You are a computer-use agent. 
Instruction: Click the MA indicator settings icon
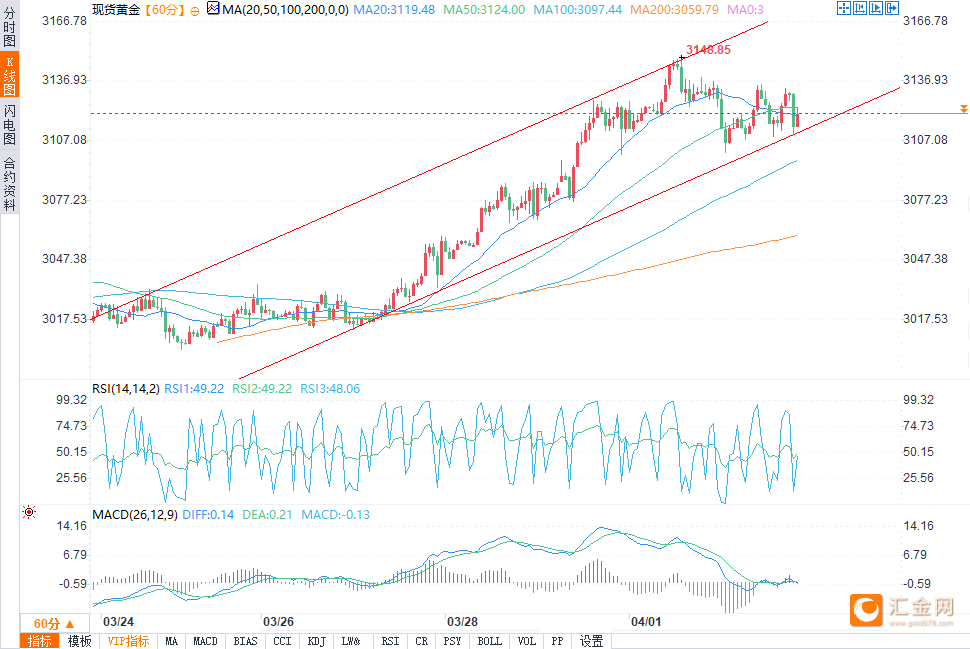point(213,9)
